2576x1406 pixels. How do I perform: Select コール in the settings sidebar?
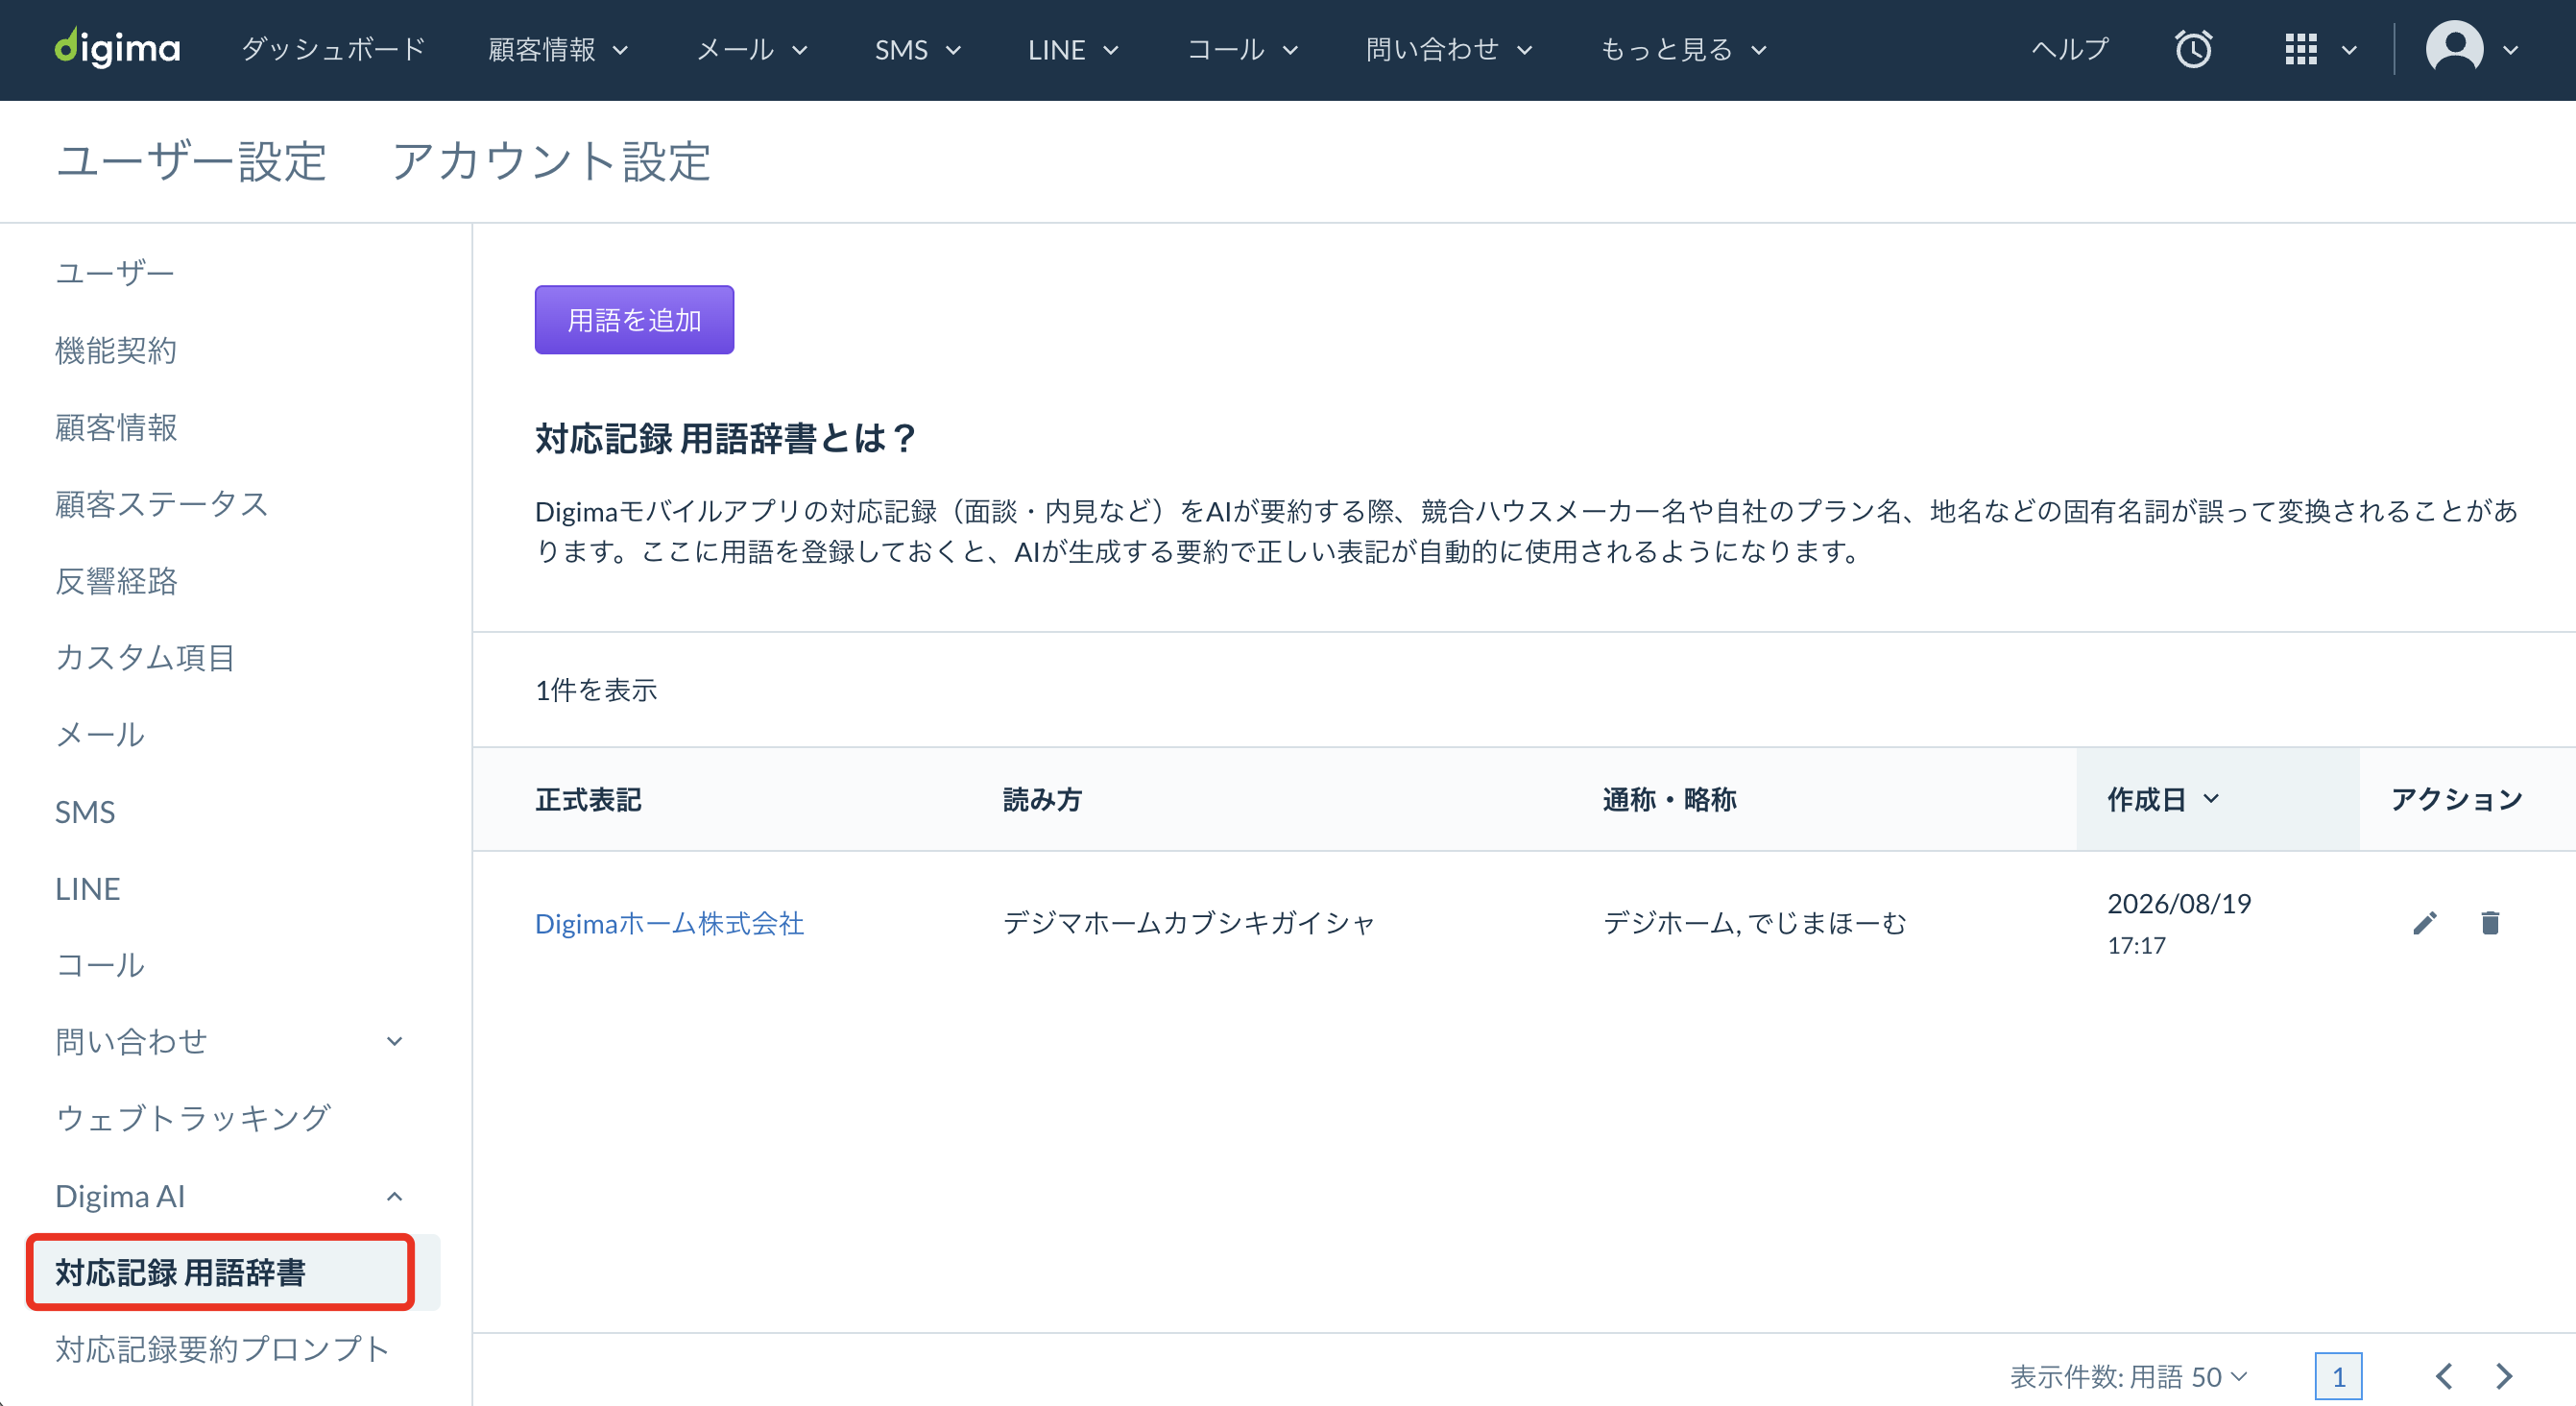(x=100, y=965)
